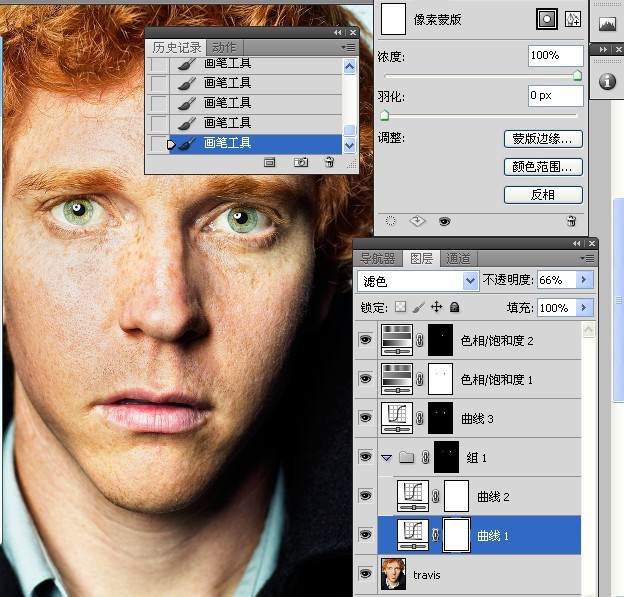Lock all padlock icon

[454, 307]
